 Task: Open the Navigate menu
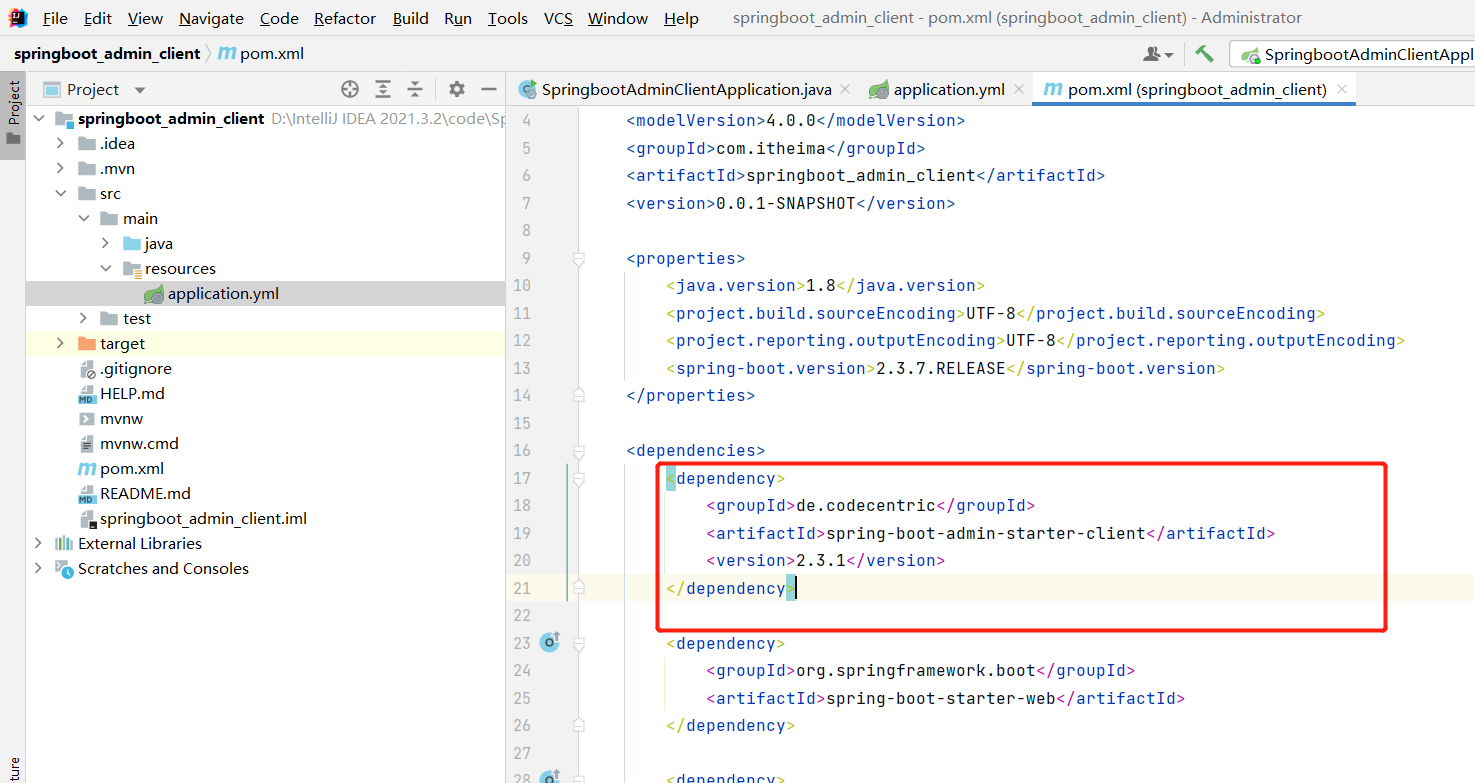(x=211, y=18)
